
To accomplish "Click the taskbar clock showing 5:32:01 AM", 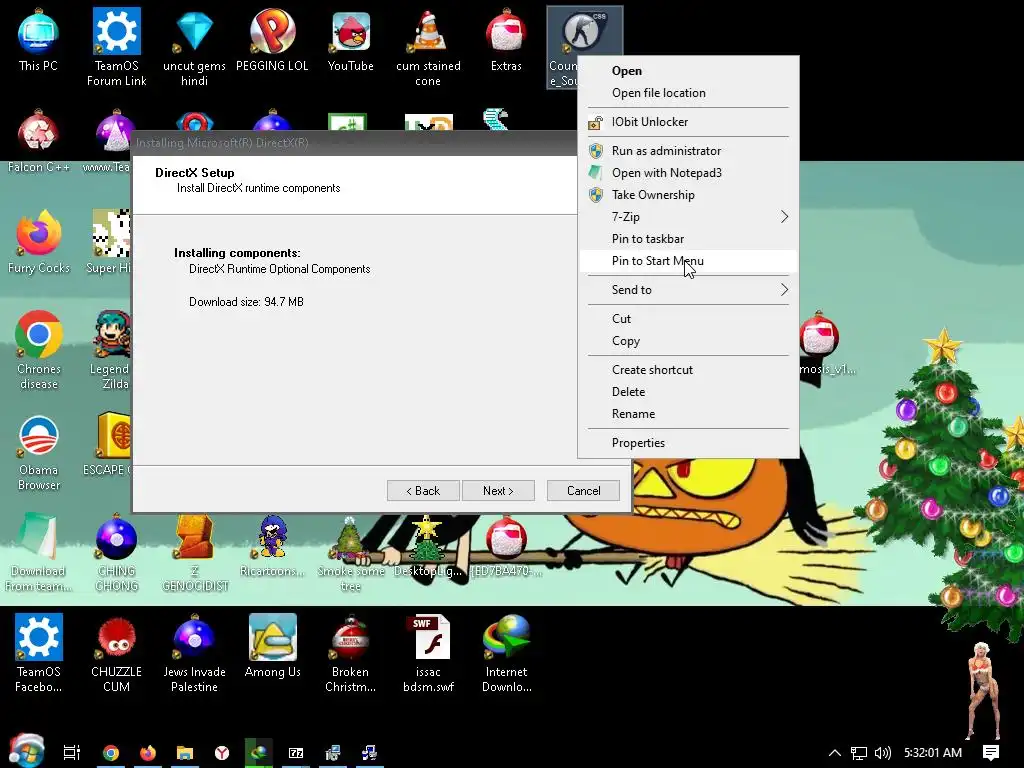I will pos(933,753).
